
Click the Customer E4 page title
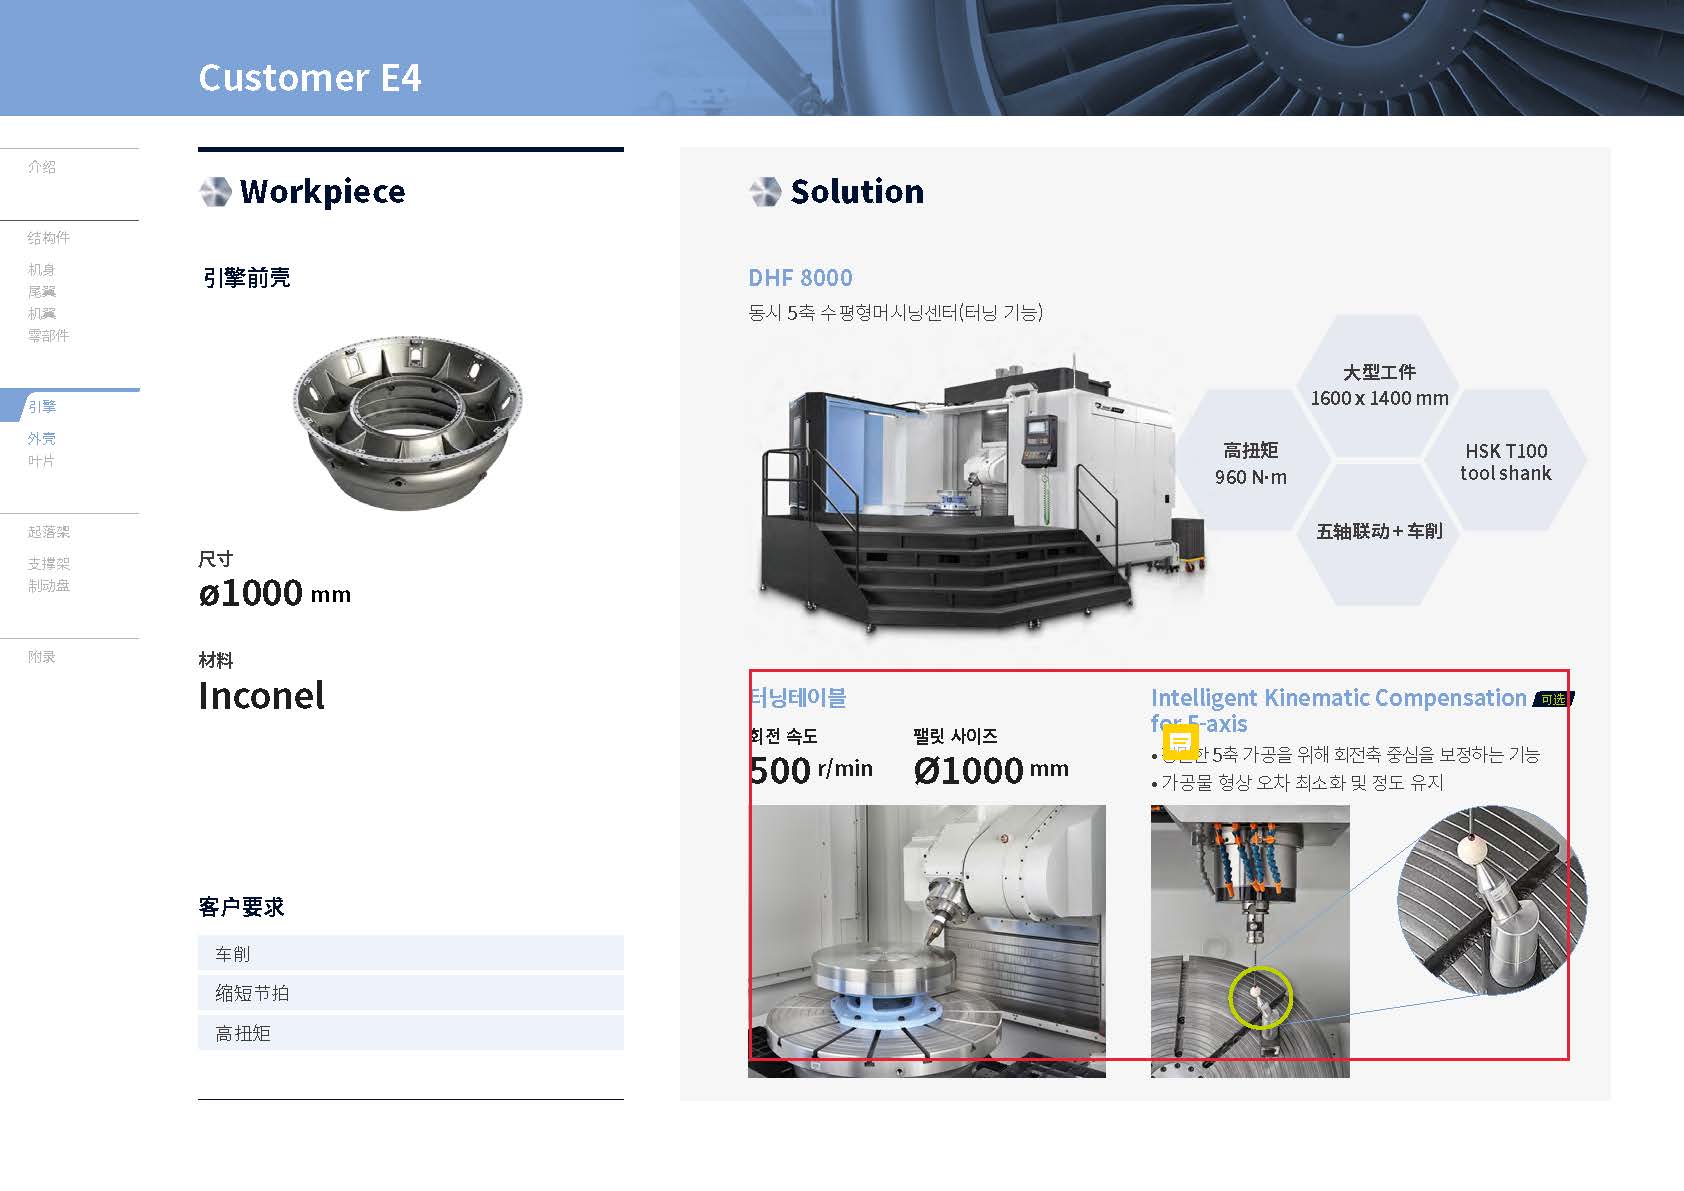310,78
